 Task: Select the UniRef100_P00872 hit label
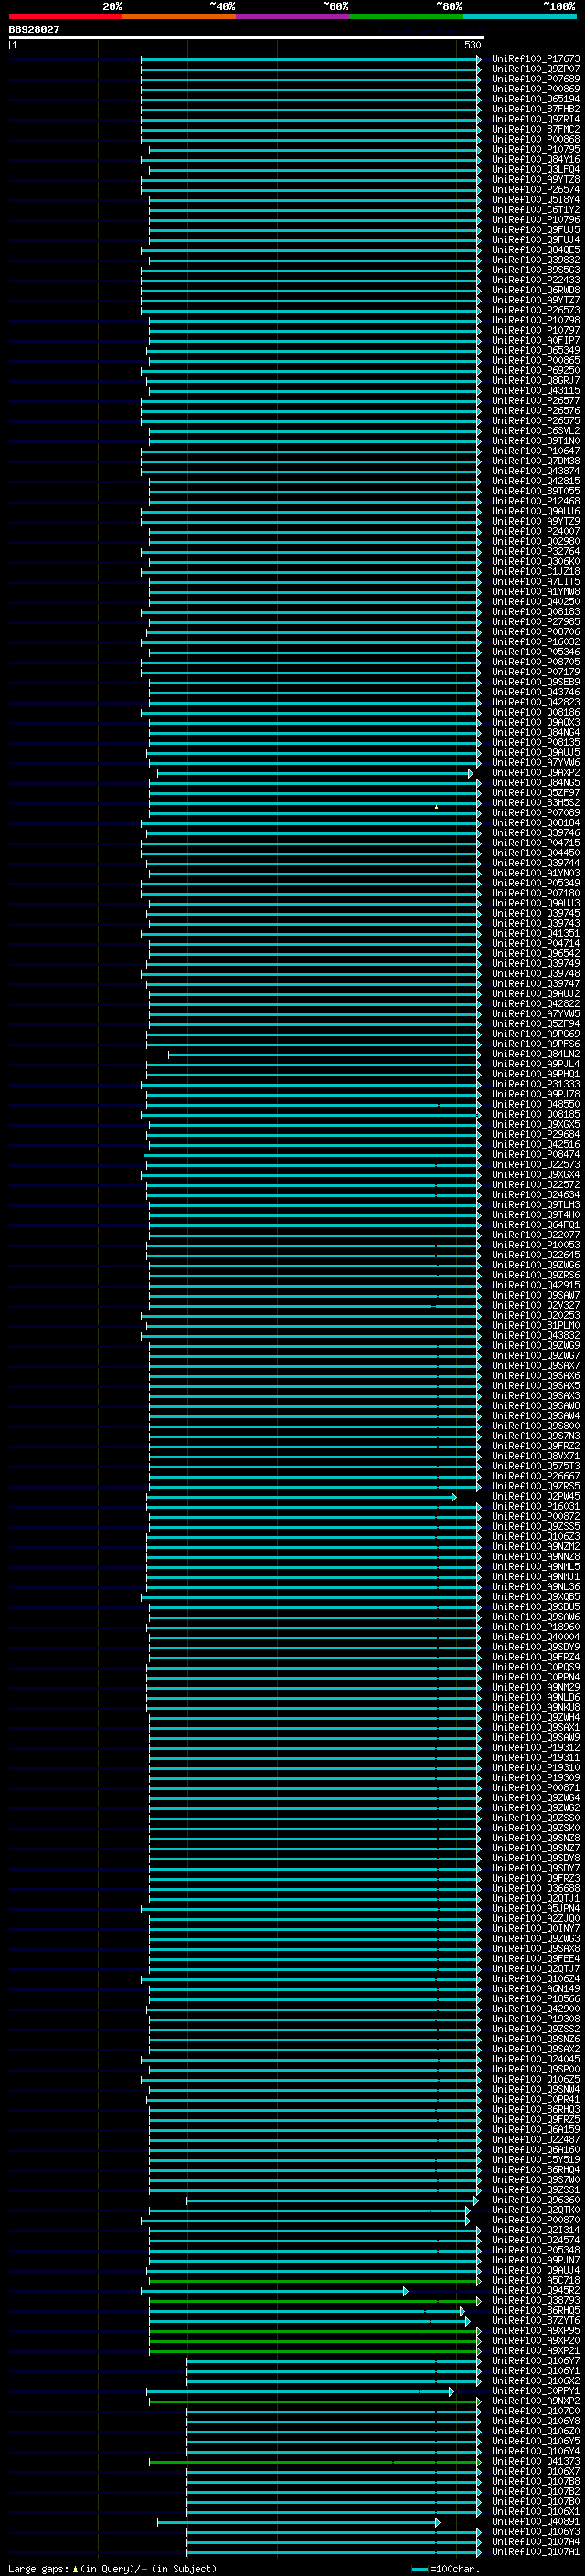(x=536, y=1516)
